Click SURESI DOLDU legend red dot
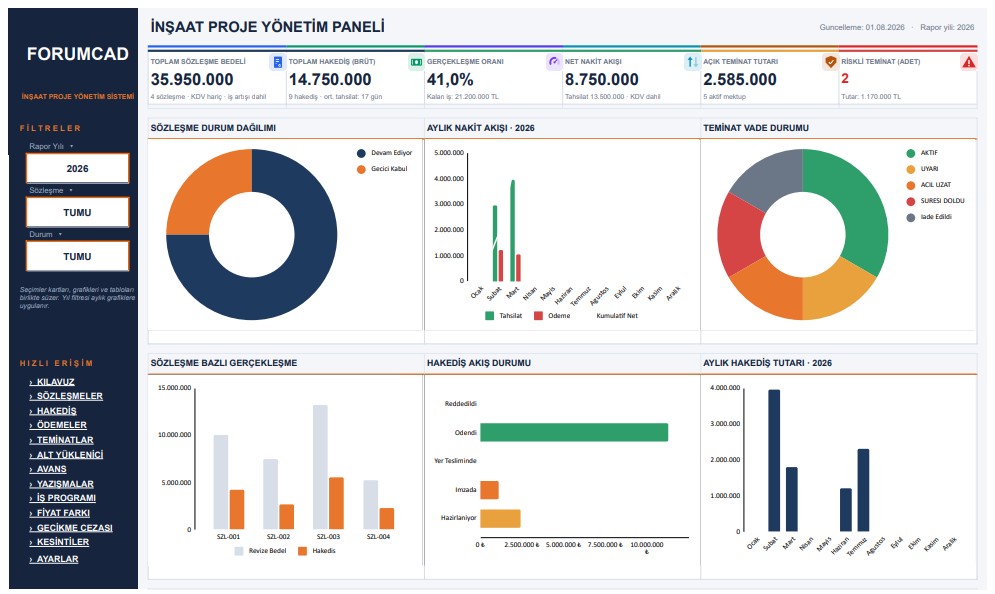 [911, 201]
